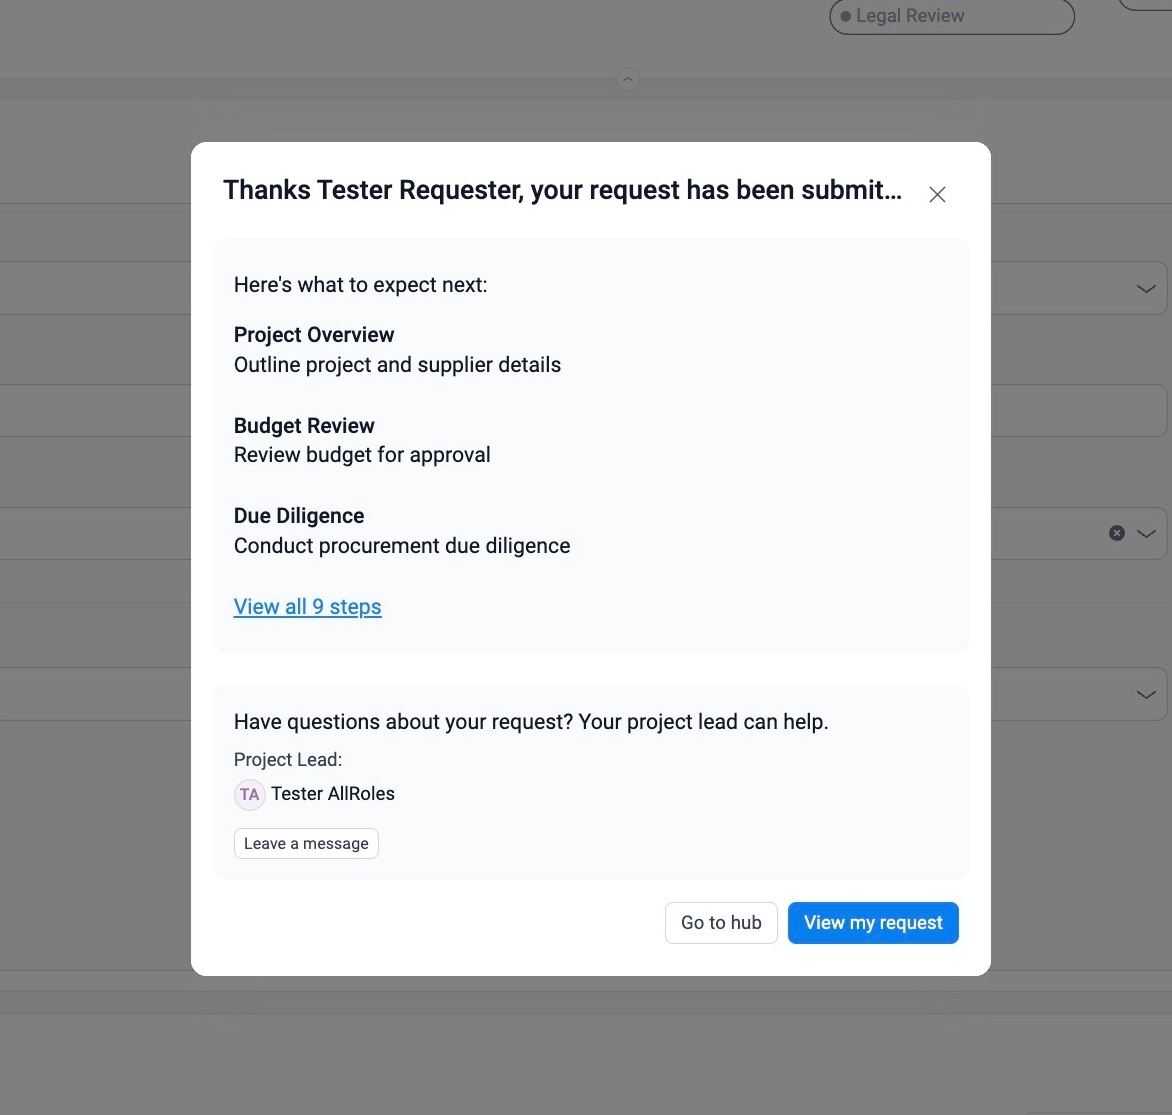Screen dimensions: 1172x1115
Task: Open the View all 9 steps link
Action: tap(307, 607)
